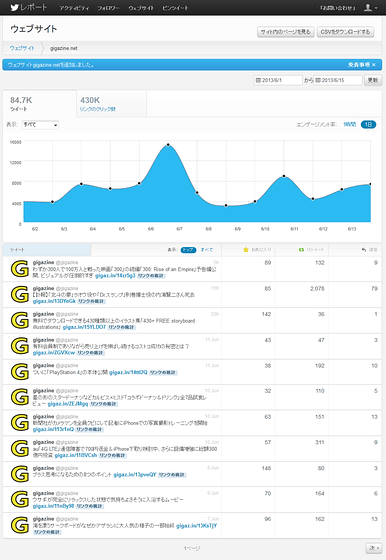Open the start date 2013/6/1 picker

278,80
